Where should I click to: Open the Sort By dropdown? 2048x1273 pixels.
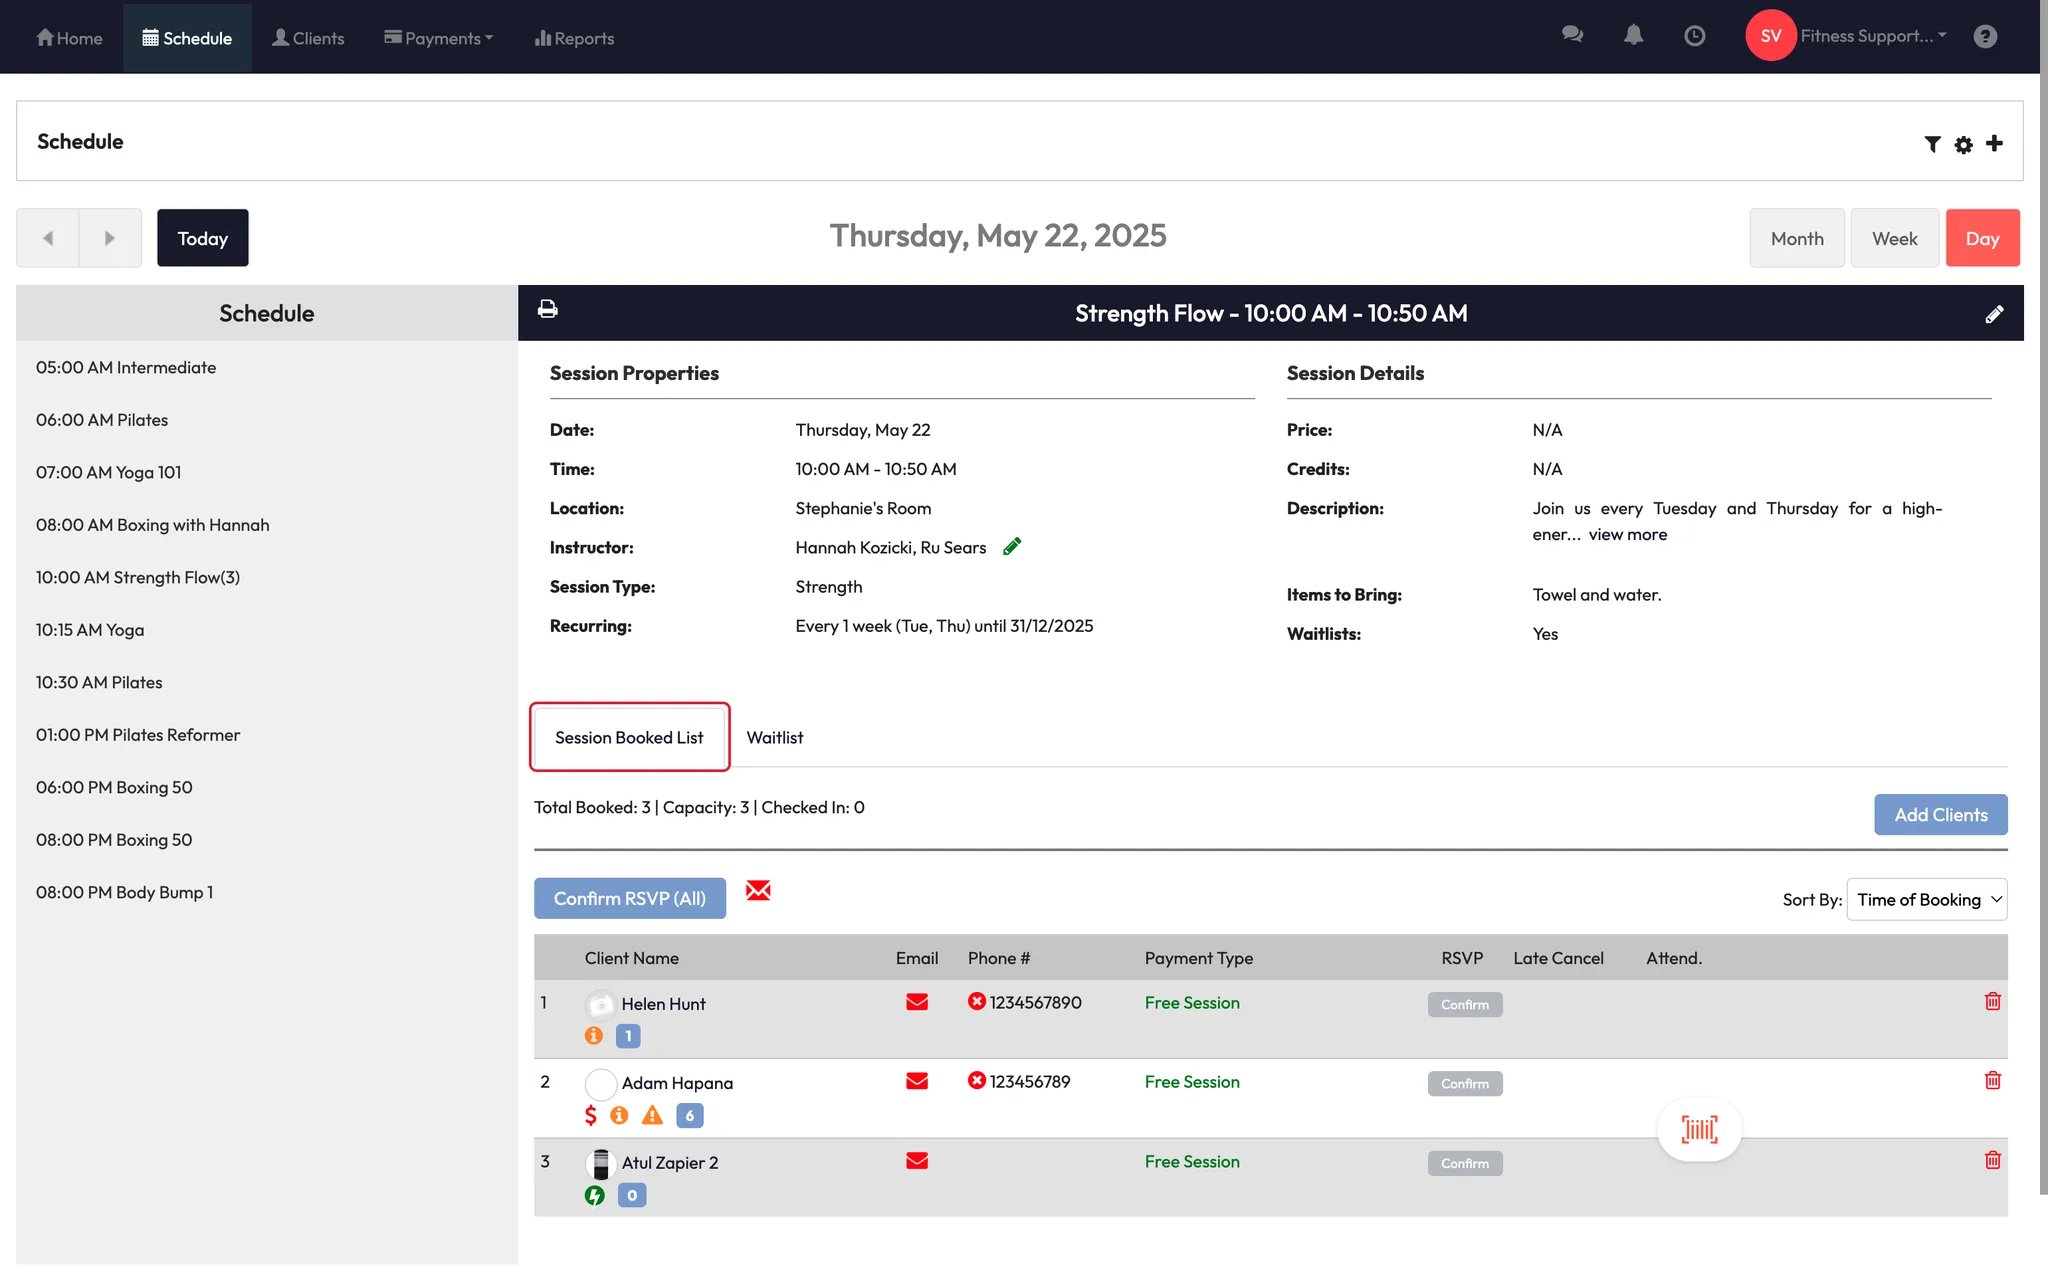coord(1926,899)
